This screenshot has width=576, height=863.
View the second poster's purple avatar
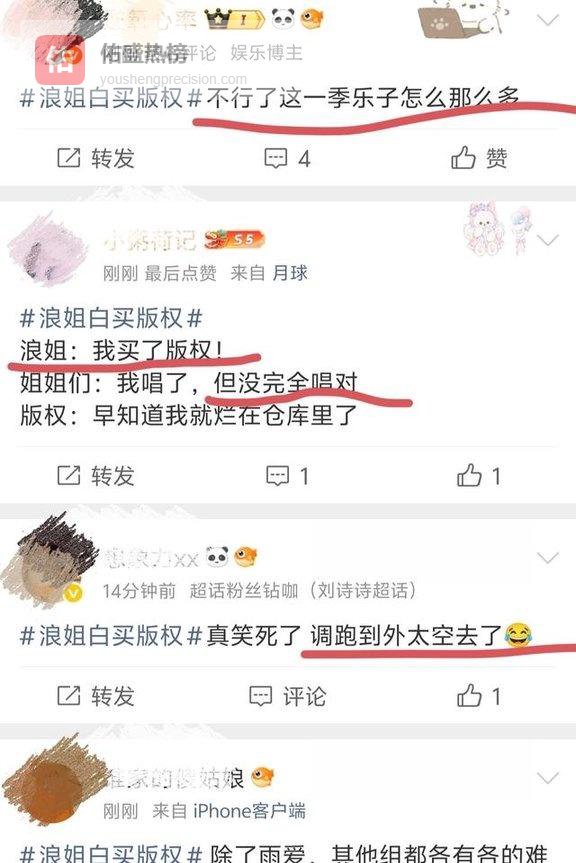coord(47,250)
